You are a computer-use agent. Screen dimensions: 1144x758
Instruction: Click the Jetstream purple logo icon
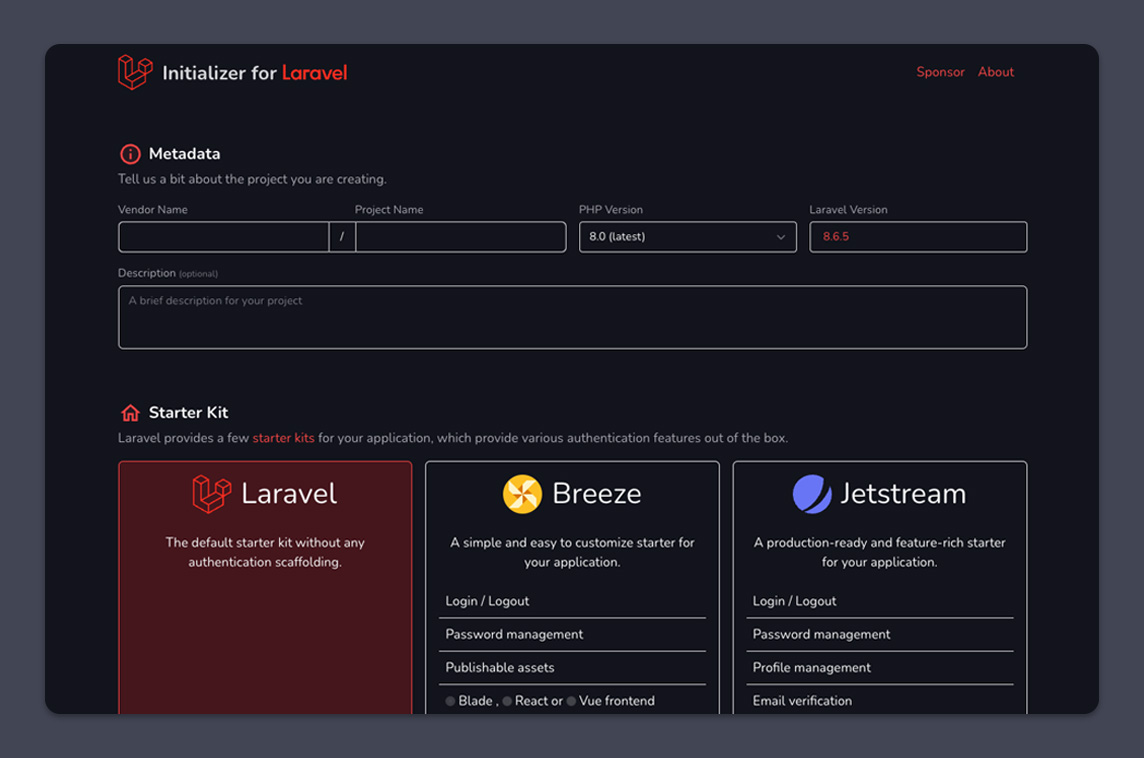(x=812, y=494)
